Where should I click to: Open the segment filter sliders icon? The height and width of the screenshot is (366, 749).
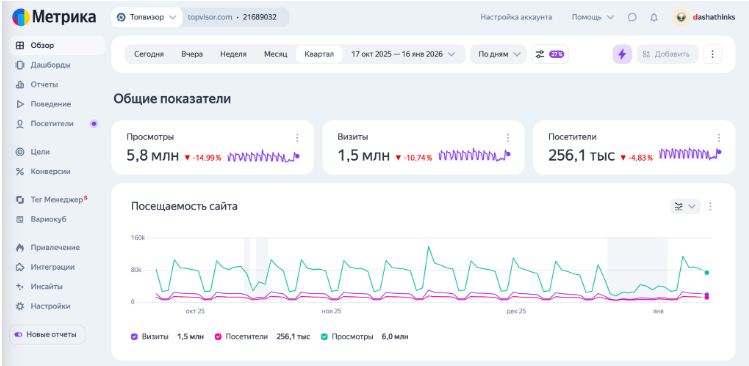tap(540, 54)
